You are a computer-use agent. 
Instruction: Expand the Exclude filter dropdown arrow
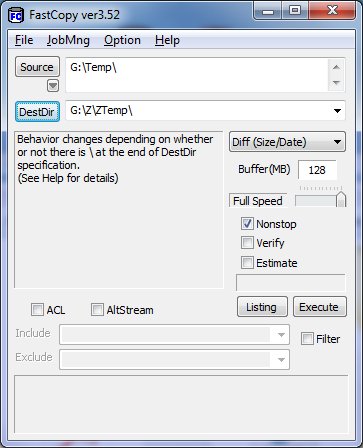[281, 359]
